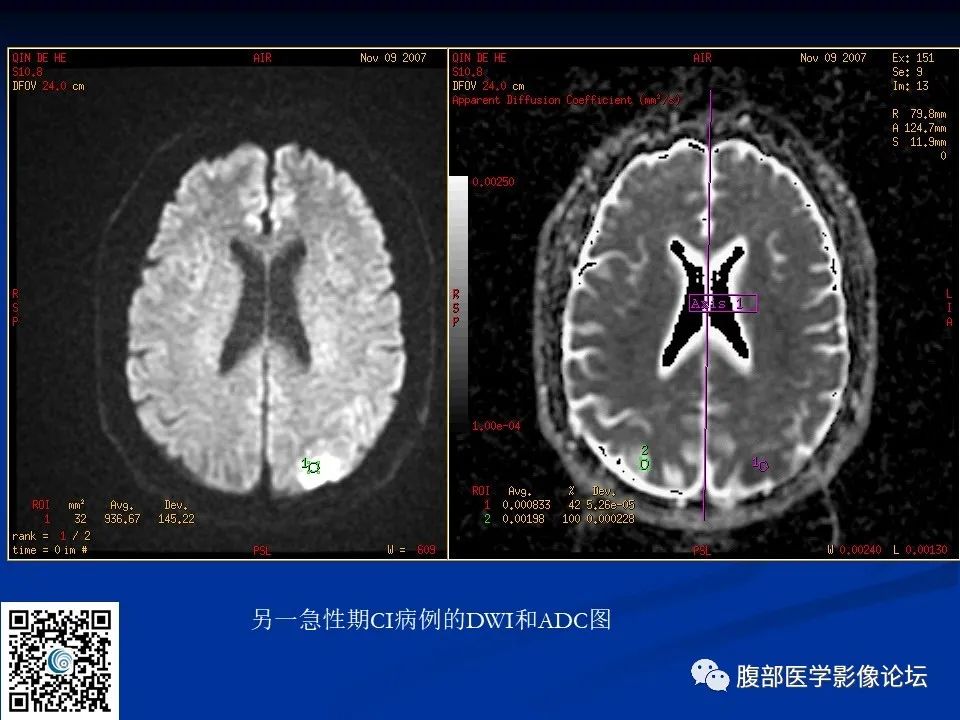Click ADC ROI 1 average '0.000833'
Viewport: 960px width, 720px height.
(x=526, y=504)
